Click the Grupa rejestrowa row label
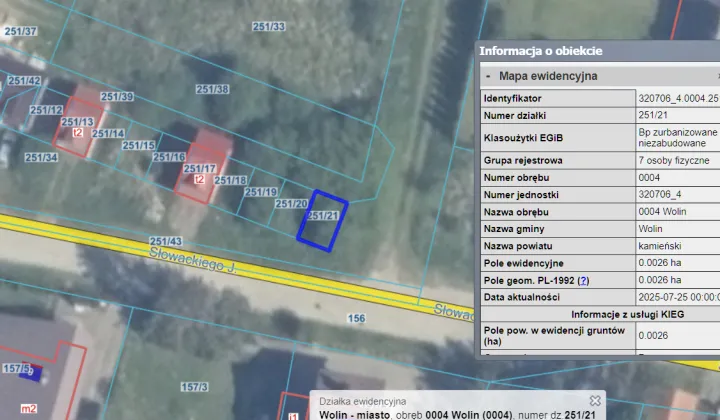 pos(523,161)
